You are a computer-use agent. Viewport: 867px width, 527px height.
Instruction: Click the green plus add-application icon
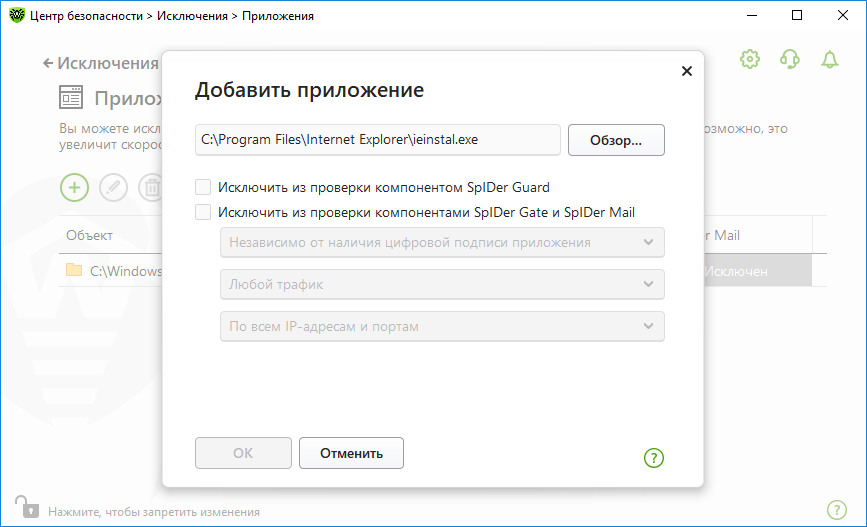tap(74, 187)
